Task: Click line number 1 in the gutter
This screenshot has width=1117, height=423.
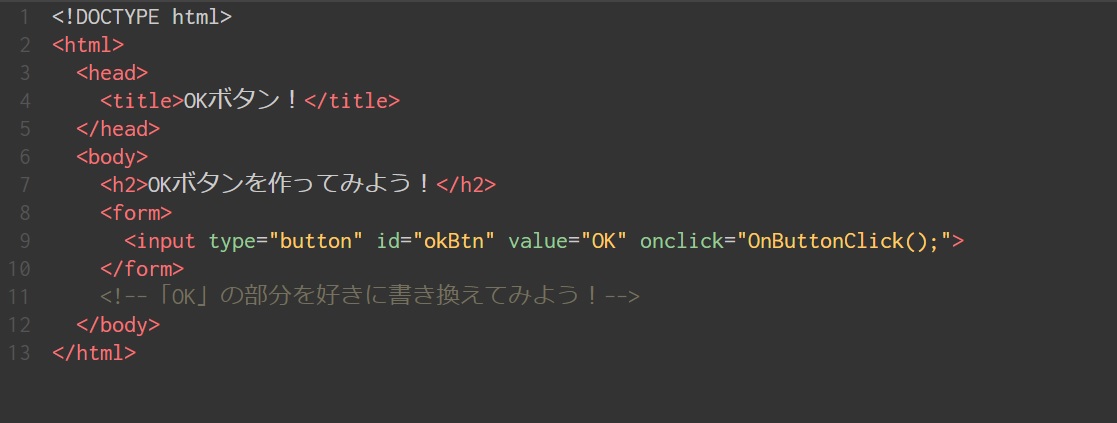Action: 24,17
